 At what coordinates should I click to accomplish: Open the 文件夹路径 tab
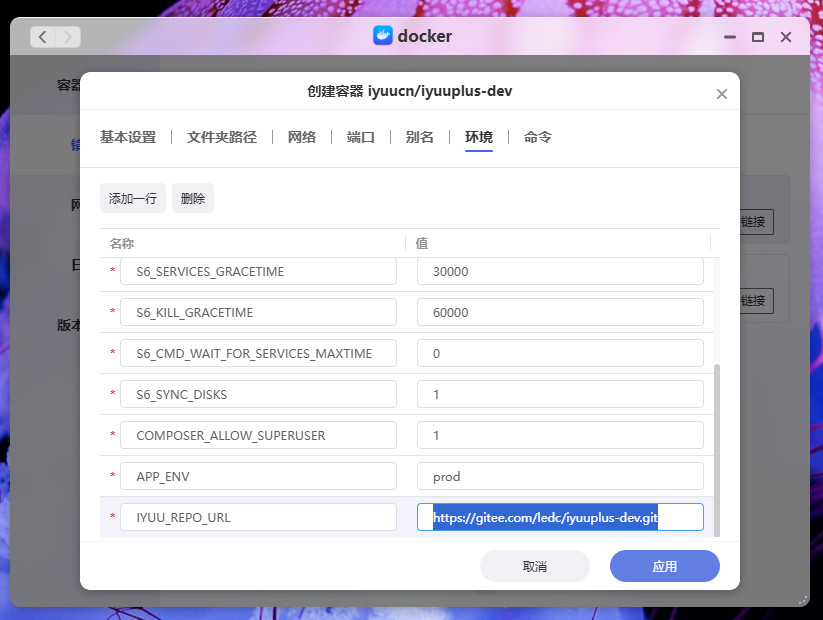[x=222, y=137]
